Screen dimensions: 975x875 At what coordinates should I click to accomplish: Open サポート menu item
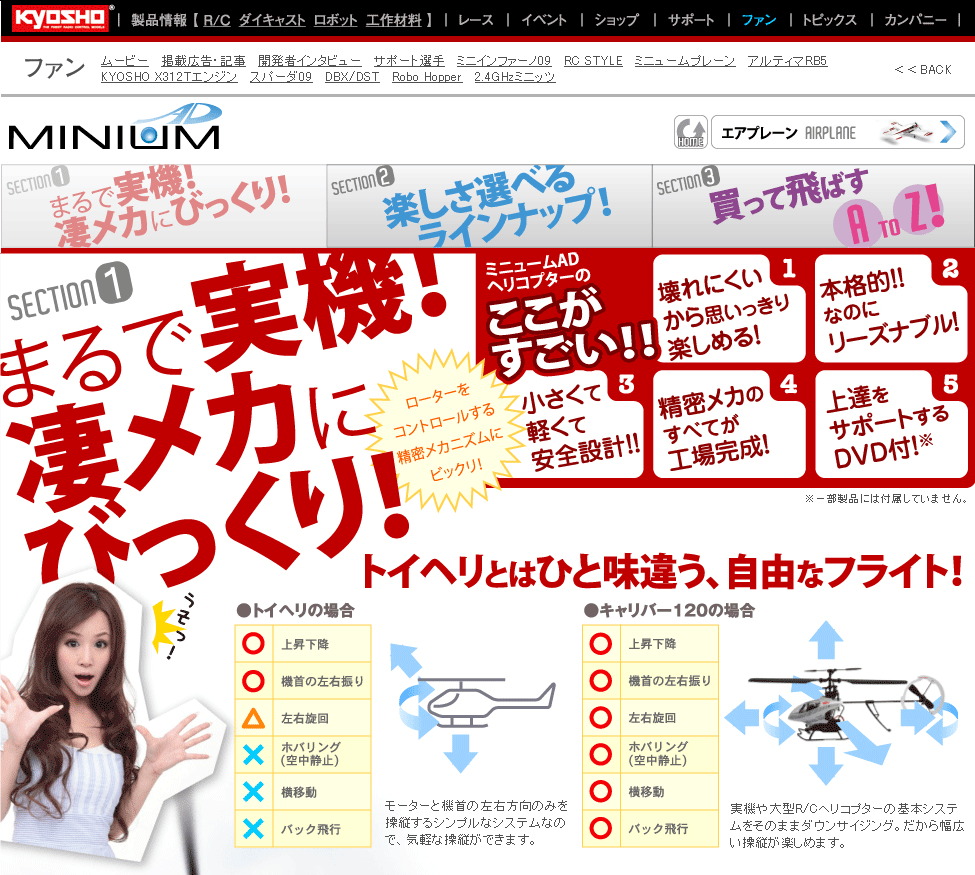[x=691, y=21]
